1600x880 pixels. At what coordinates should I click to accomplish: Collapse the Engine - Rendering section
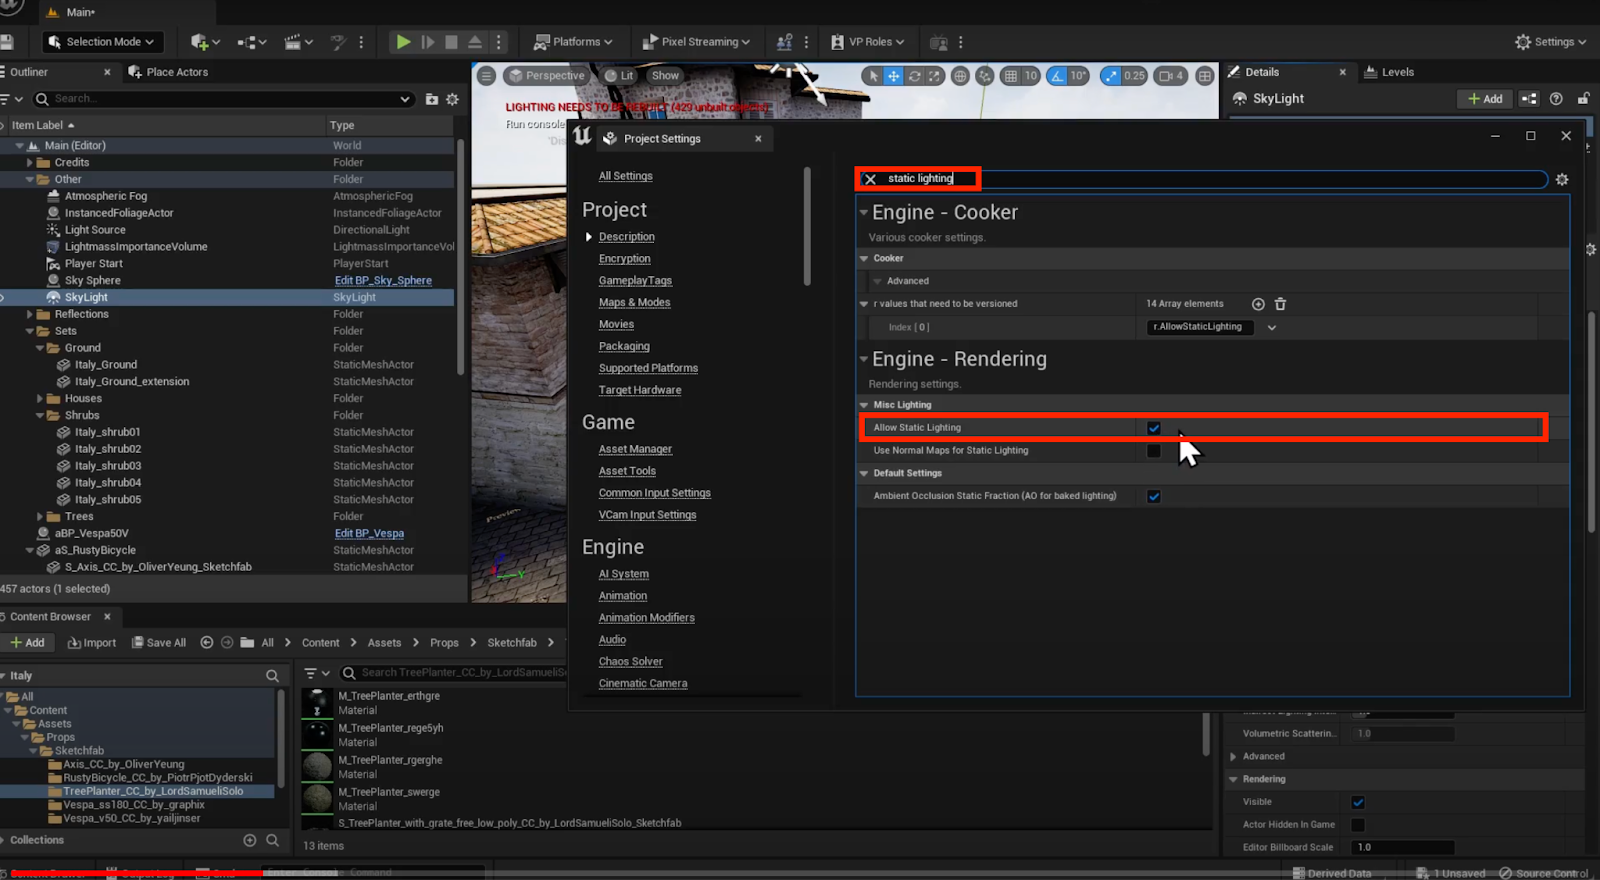tap(864, 359)
